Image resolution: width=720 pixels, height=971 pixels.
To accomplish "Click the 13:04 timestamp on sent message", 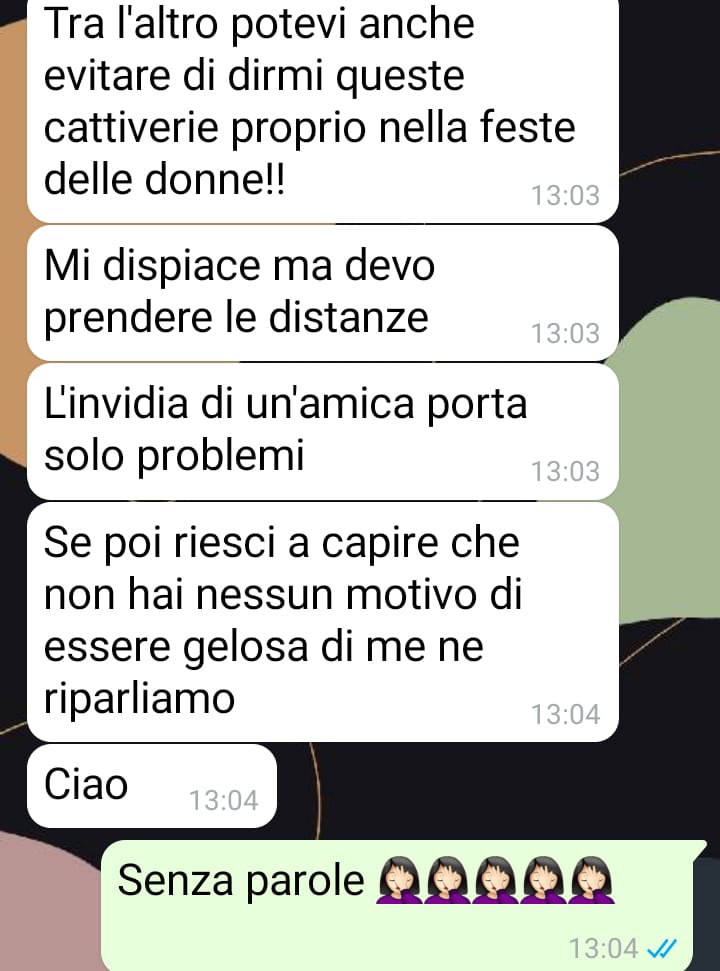I will pos(604,948).
